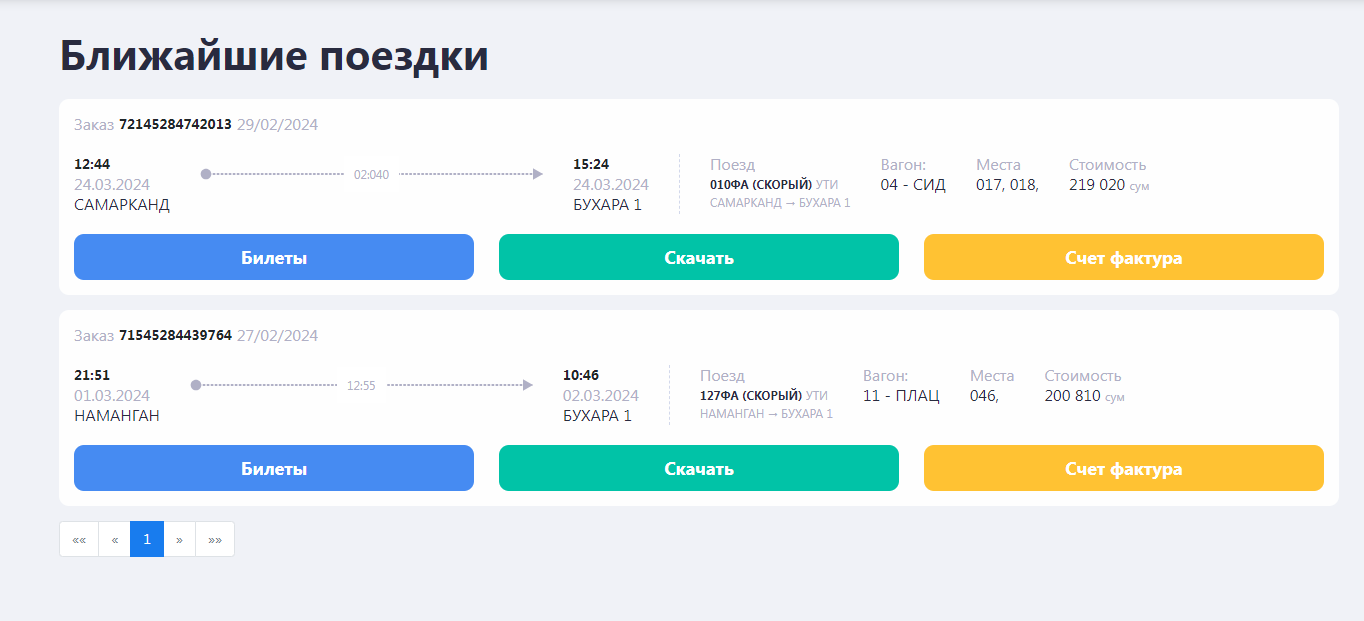Select page 1 in pagination
The image size is (1364, 621).
click(147, 539)
